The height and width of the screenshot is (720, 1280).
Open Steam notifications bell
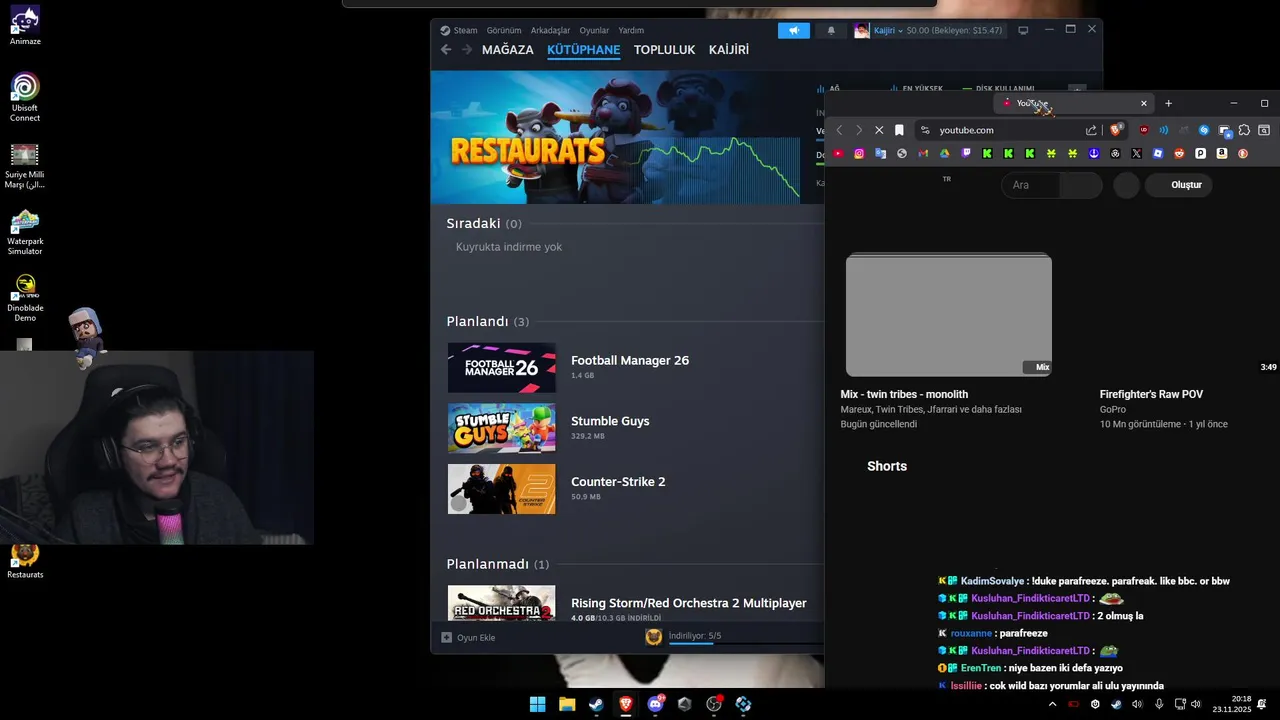tap(831, 30)
